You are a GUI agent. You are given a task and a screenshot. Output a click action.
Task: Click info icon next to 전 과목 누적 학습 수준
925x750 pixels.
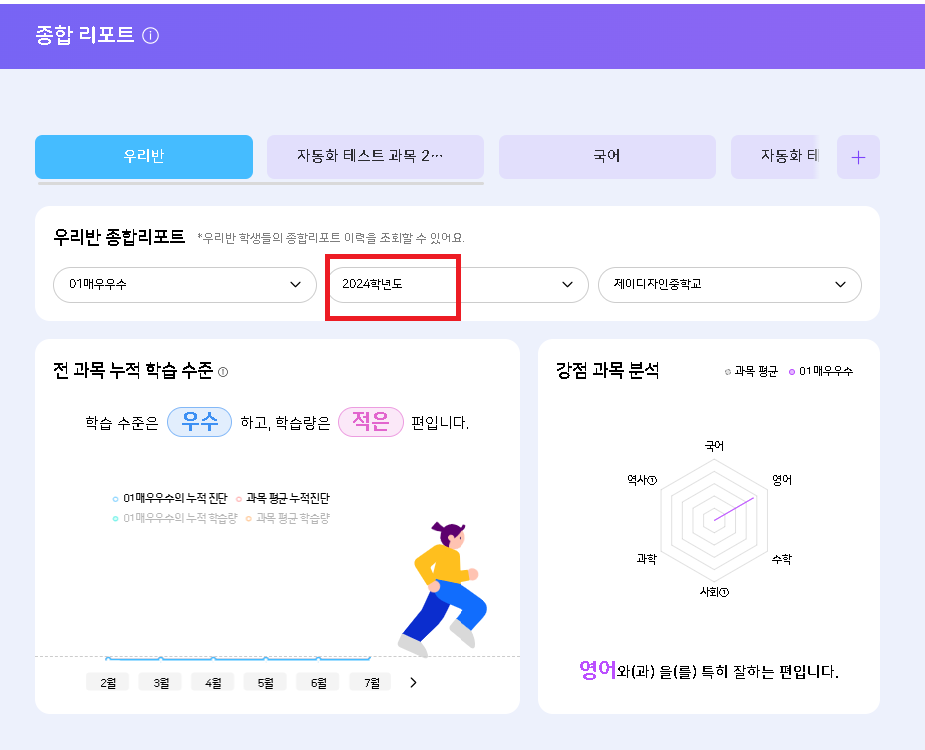(x=223, y=372)
